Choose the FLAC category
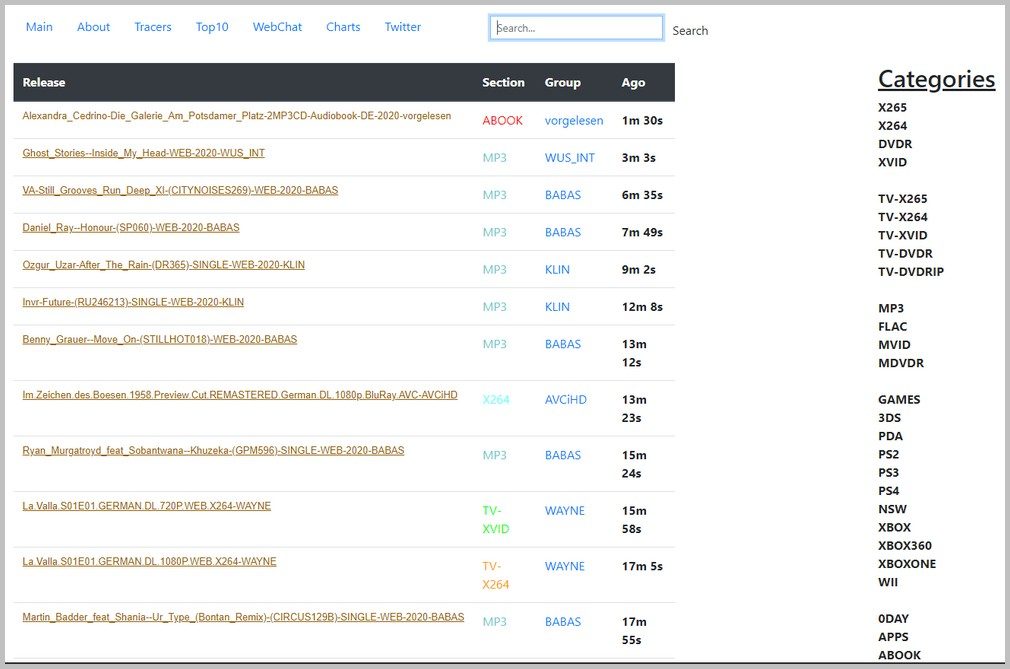This screenshot has width=1010, height=669. click(893, 327)
